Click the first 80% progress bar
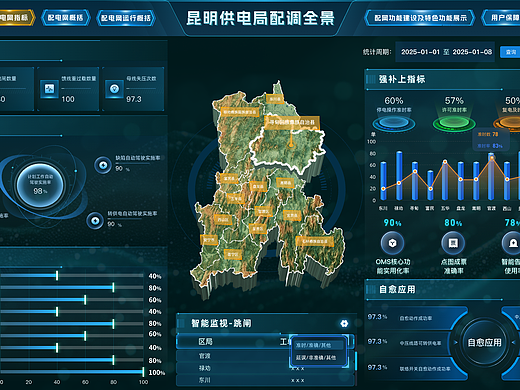 (72, 287)
